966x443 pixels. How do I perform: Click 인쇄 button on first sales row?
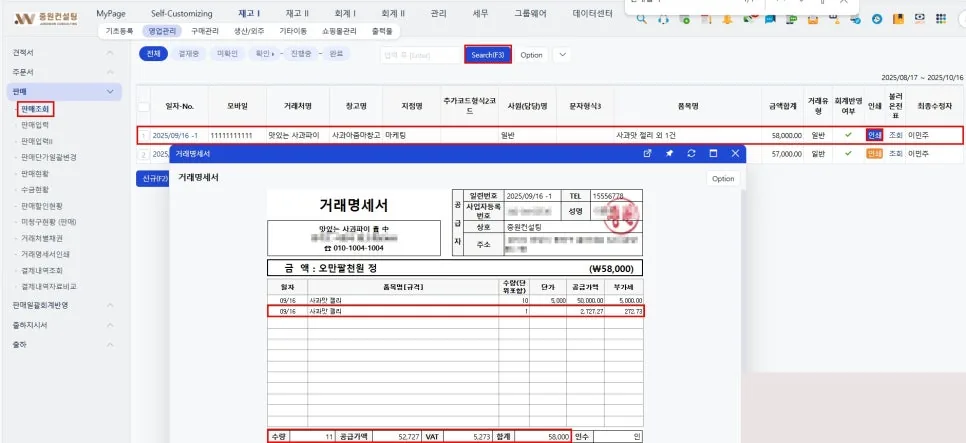tap(874, 136)
